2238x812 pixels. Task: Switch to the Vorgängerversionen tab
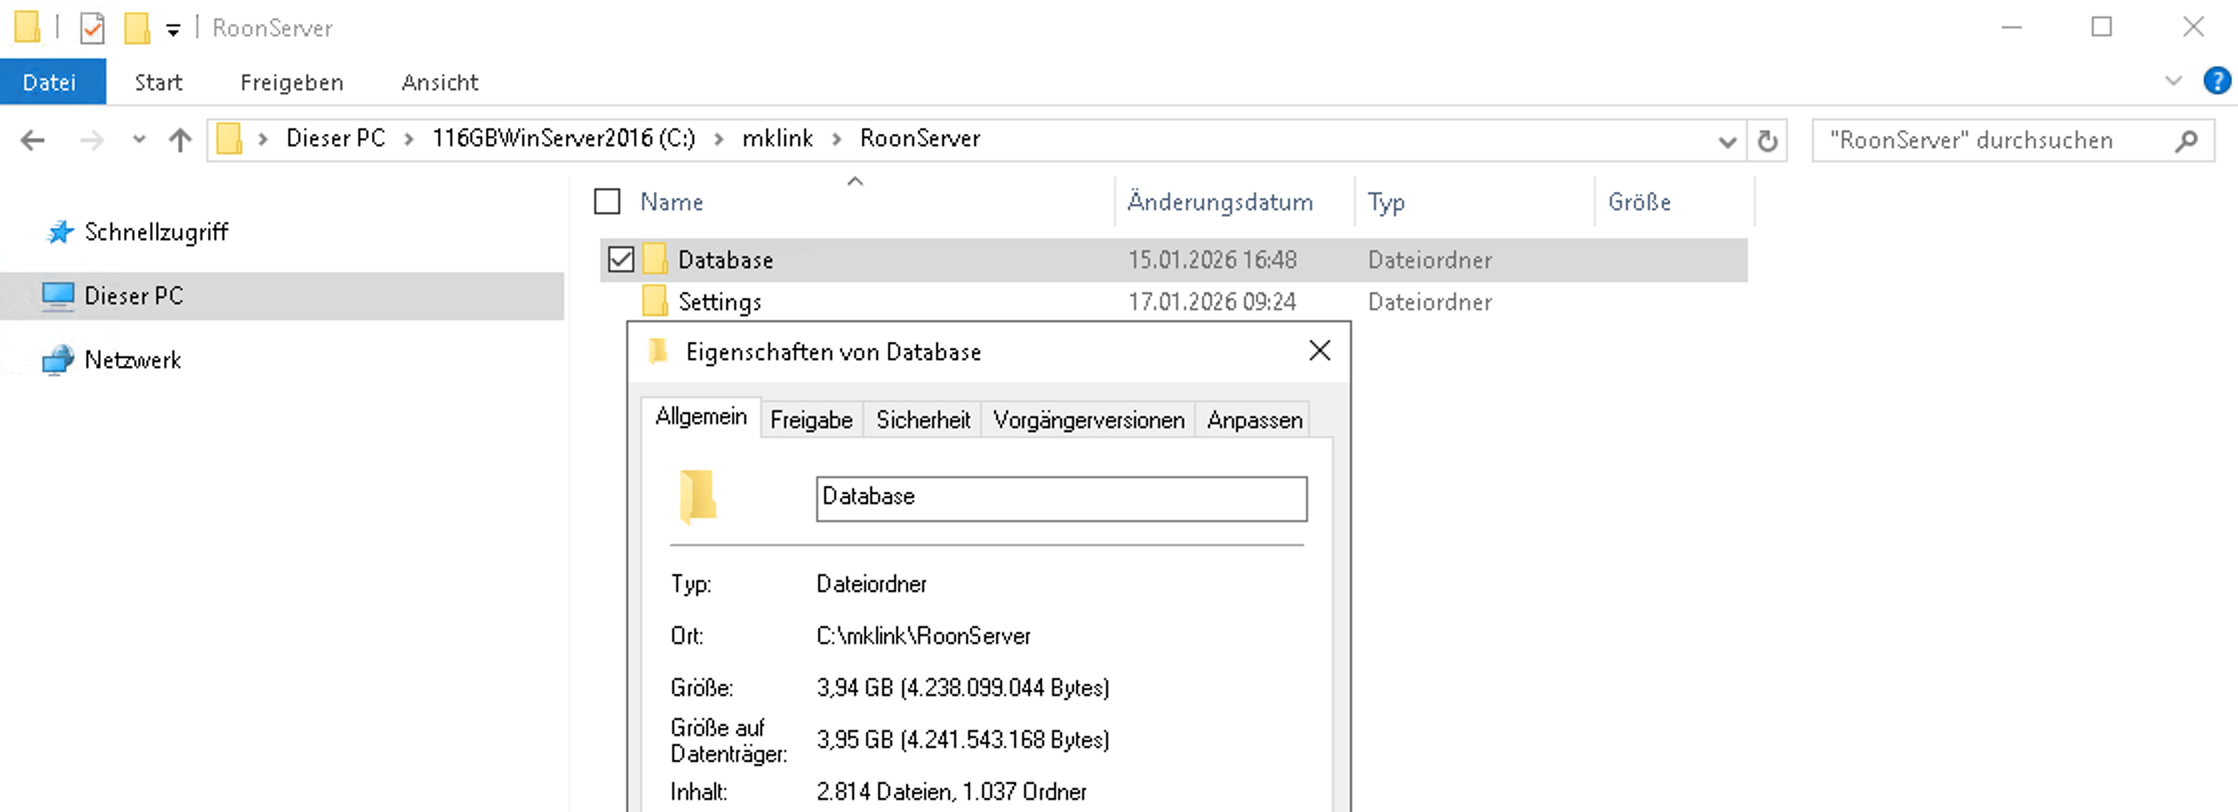pos(1089,420)
